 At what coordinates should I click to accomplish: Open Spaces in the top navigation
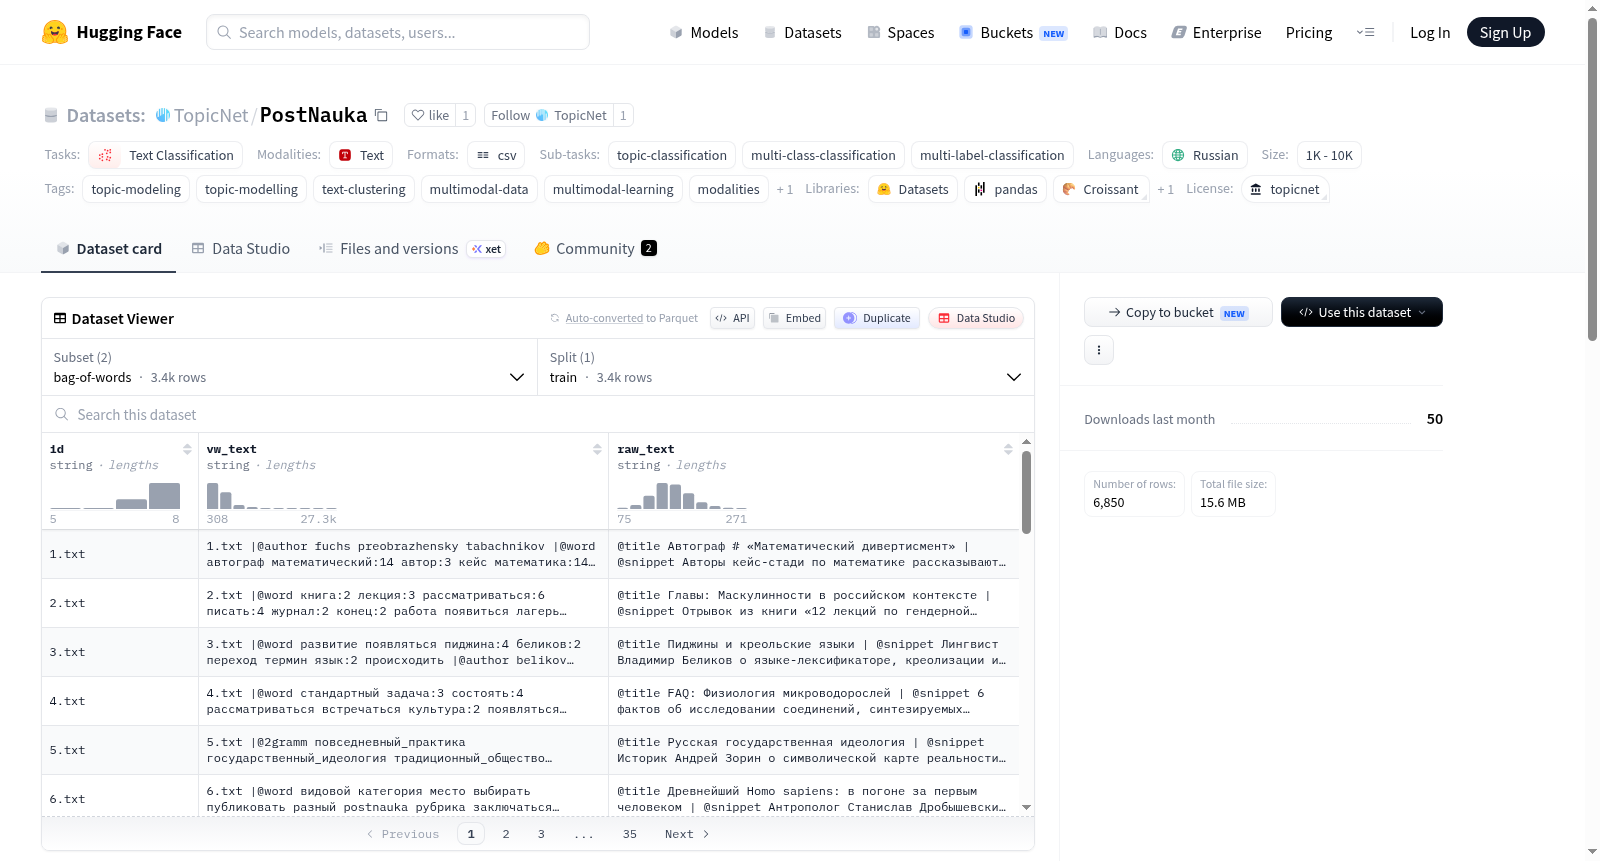click(x=900, y=32)
